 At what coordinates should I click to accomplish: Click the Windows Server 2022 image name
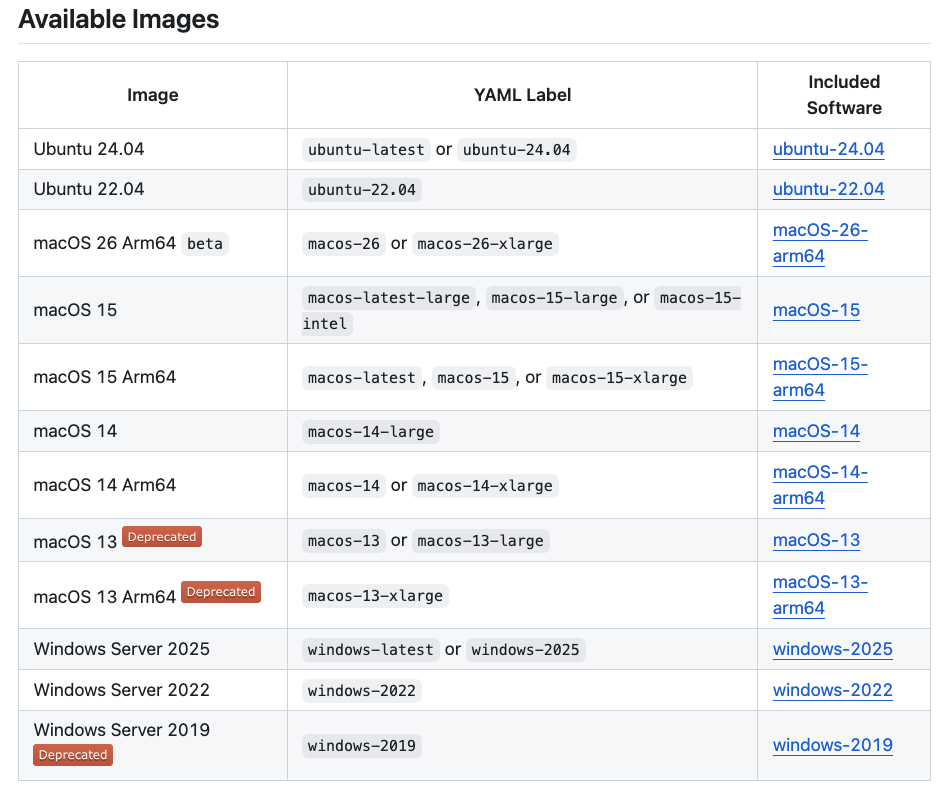122,690
